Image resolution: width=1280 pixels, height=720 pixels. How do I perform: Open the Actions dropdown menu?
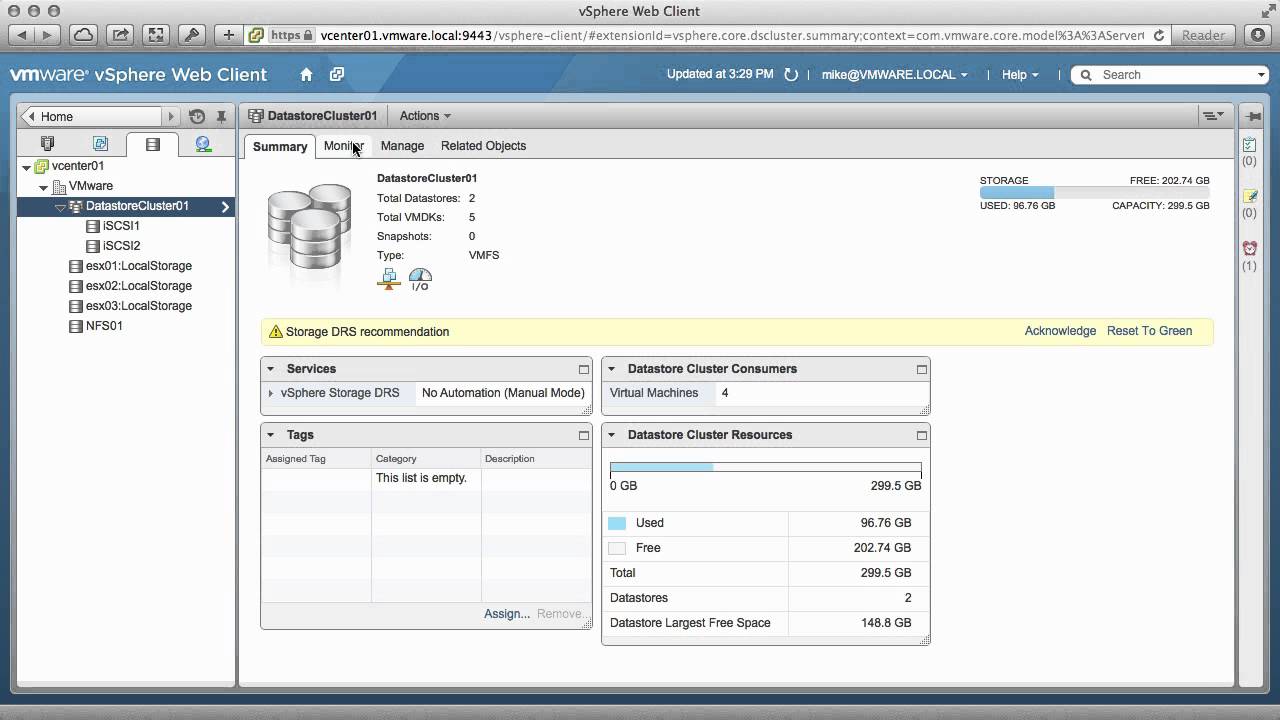425,116
